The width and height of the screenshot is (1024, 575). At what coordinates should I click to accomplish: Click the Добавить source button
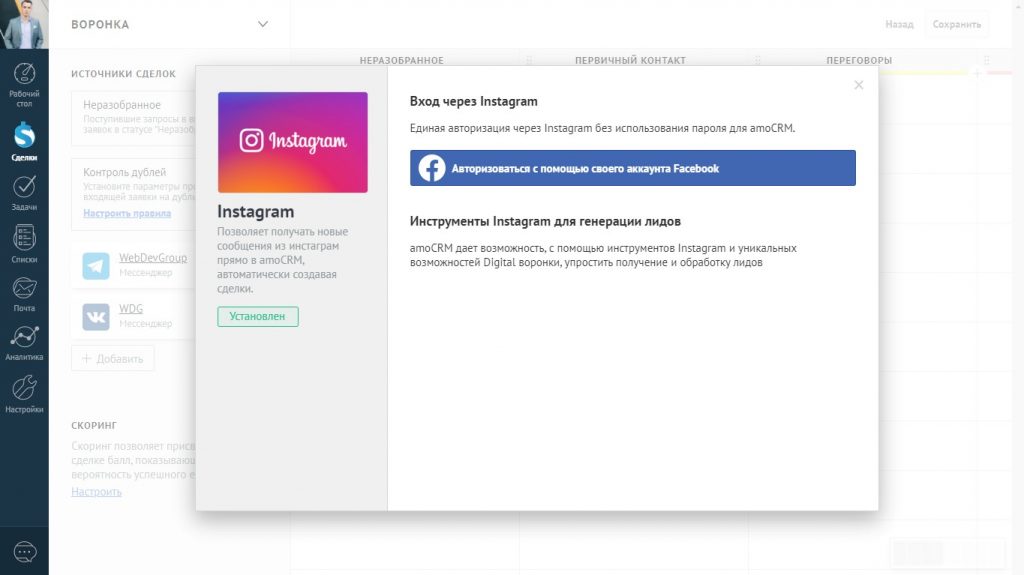tap(112, 359)
